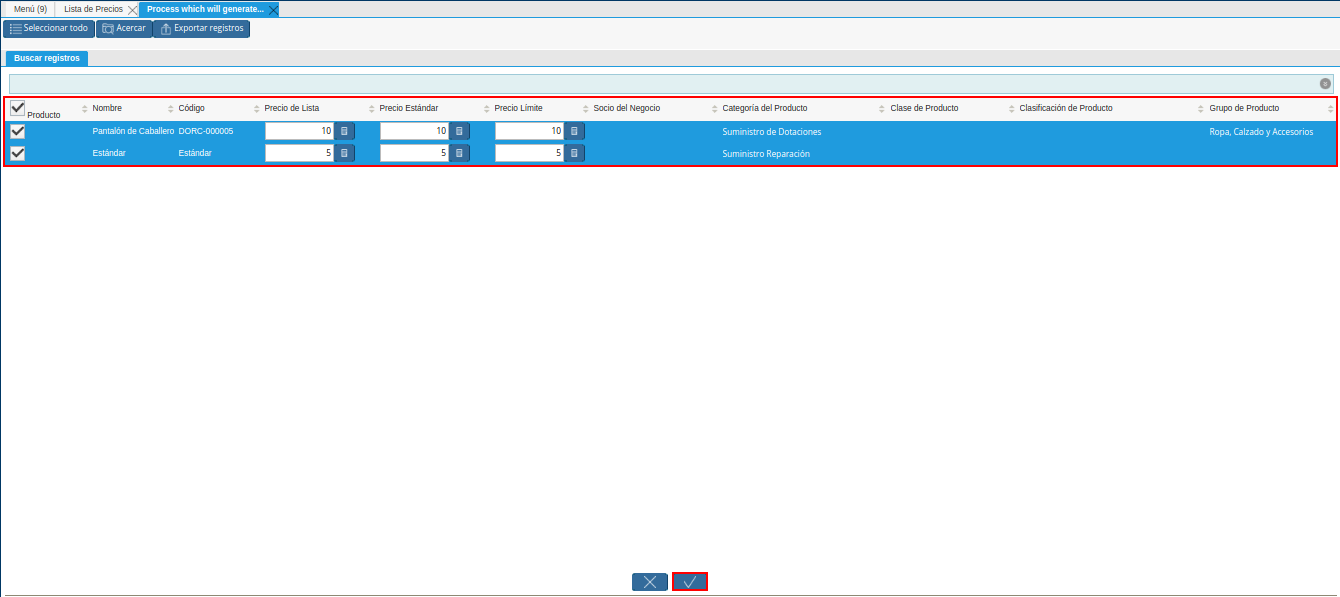1340x597 pixels.
Task: Click the Exportar registros button
Action: [202, 28]
